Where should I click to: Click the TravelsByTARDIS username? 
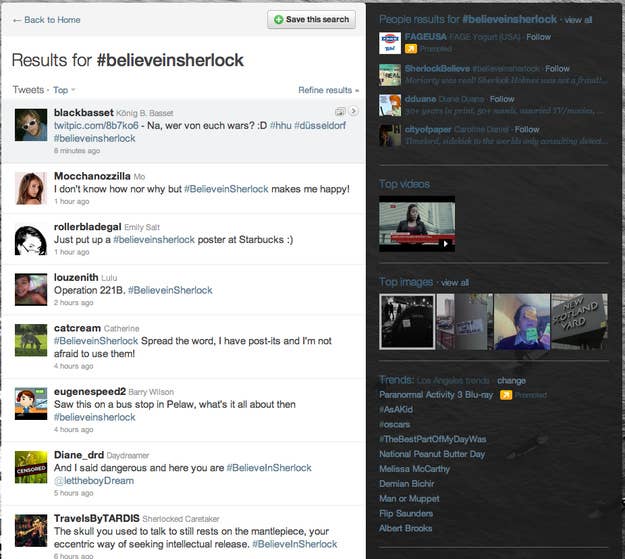[96, 518]
